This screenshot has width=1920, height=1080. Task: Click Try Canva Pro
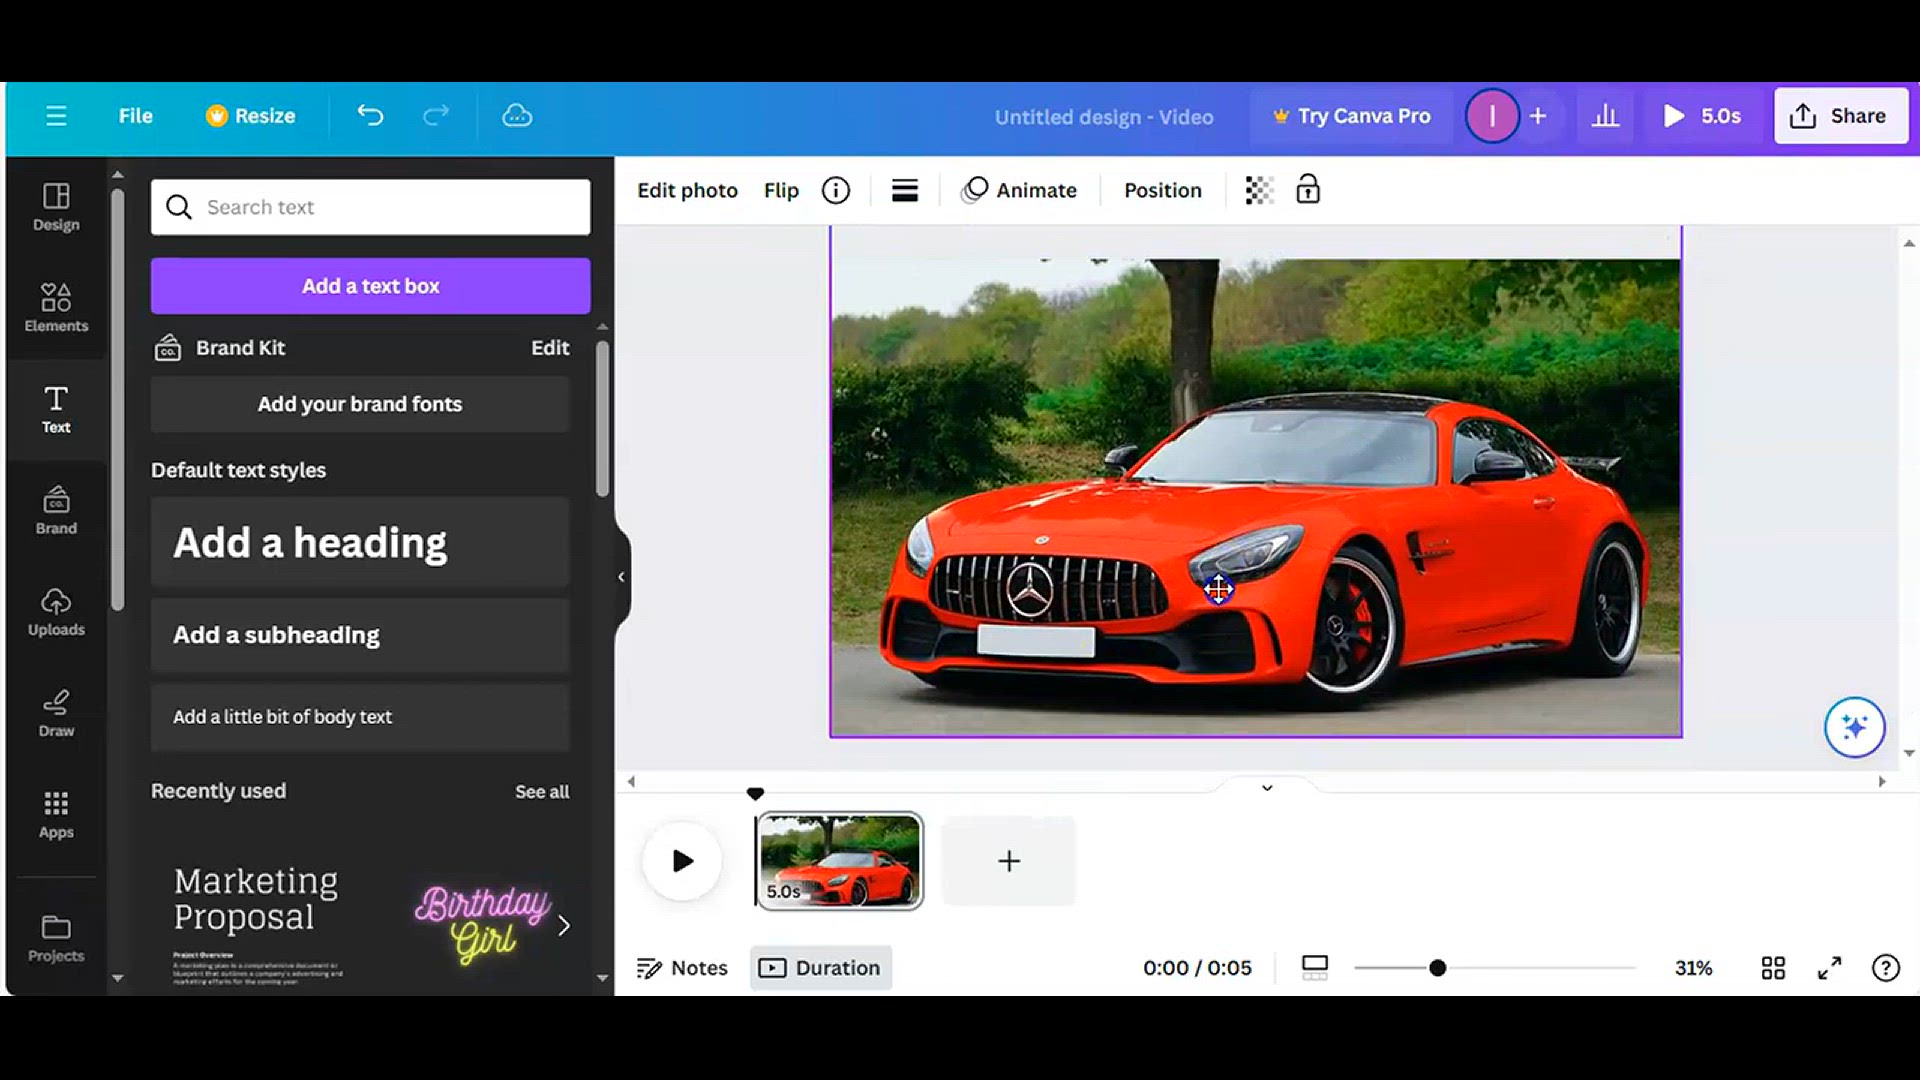click(1351, 116)
